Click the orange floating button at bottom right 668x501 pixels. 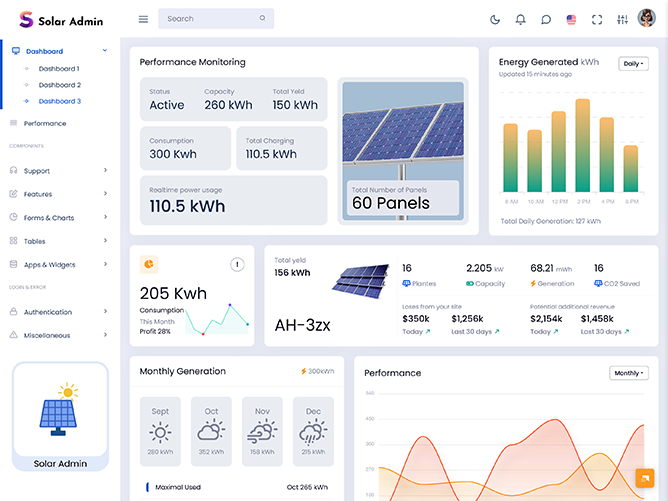click(644, 478)
